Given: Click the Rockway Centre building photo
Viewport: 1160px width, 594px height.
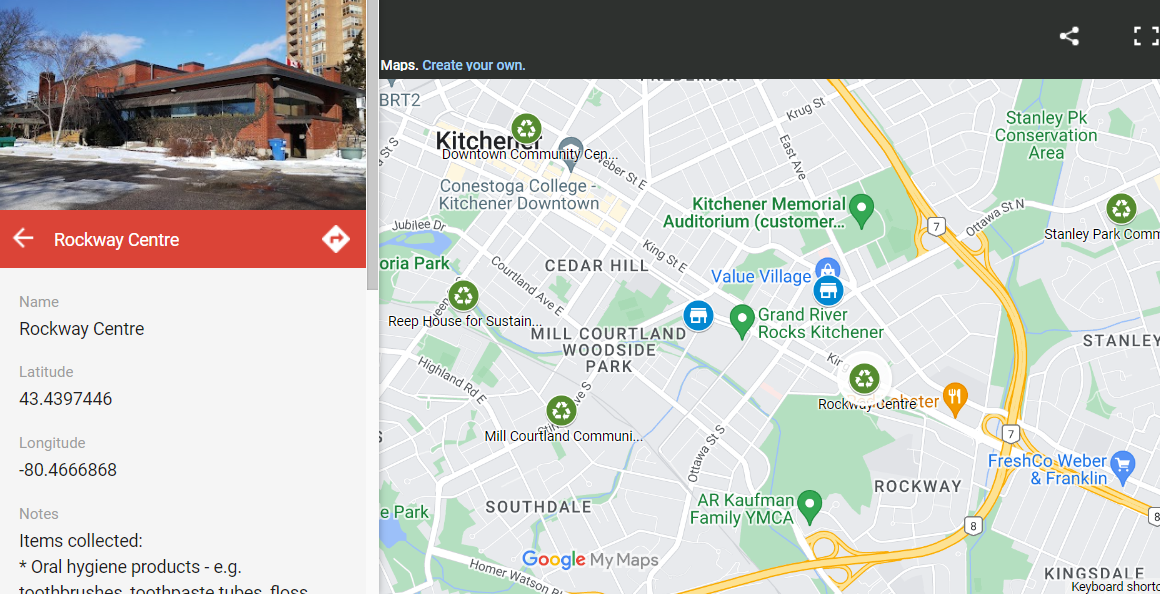Looking at the screenshot, I should [x=183, y=104].
